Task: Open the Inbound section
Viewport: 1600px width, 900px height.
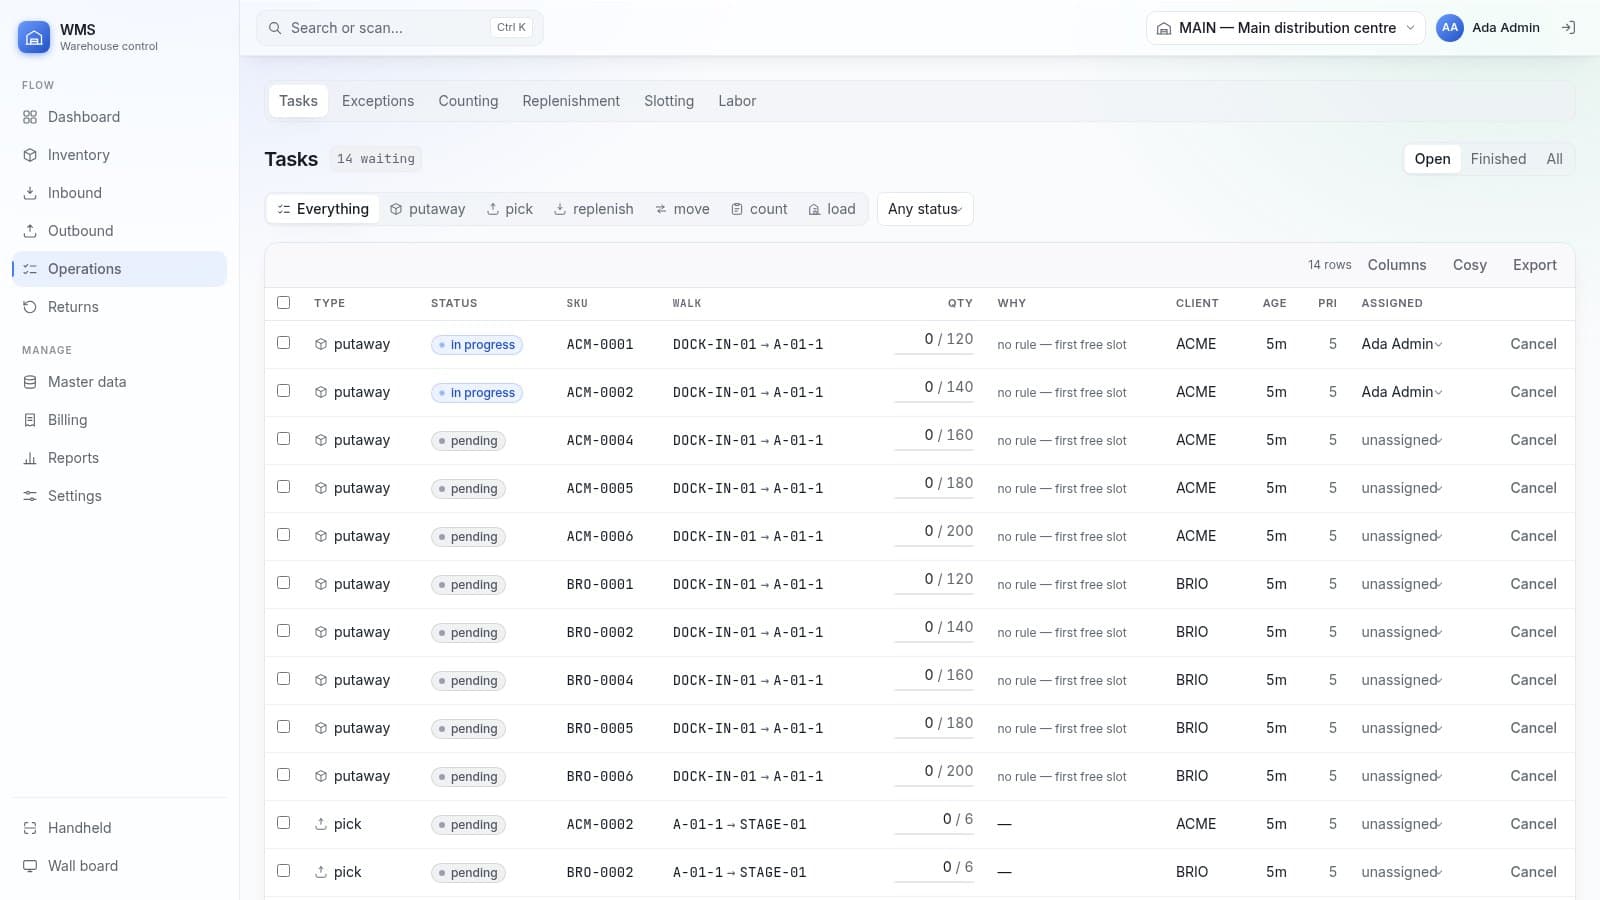Action: pos(119,193)
